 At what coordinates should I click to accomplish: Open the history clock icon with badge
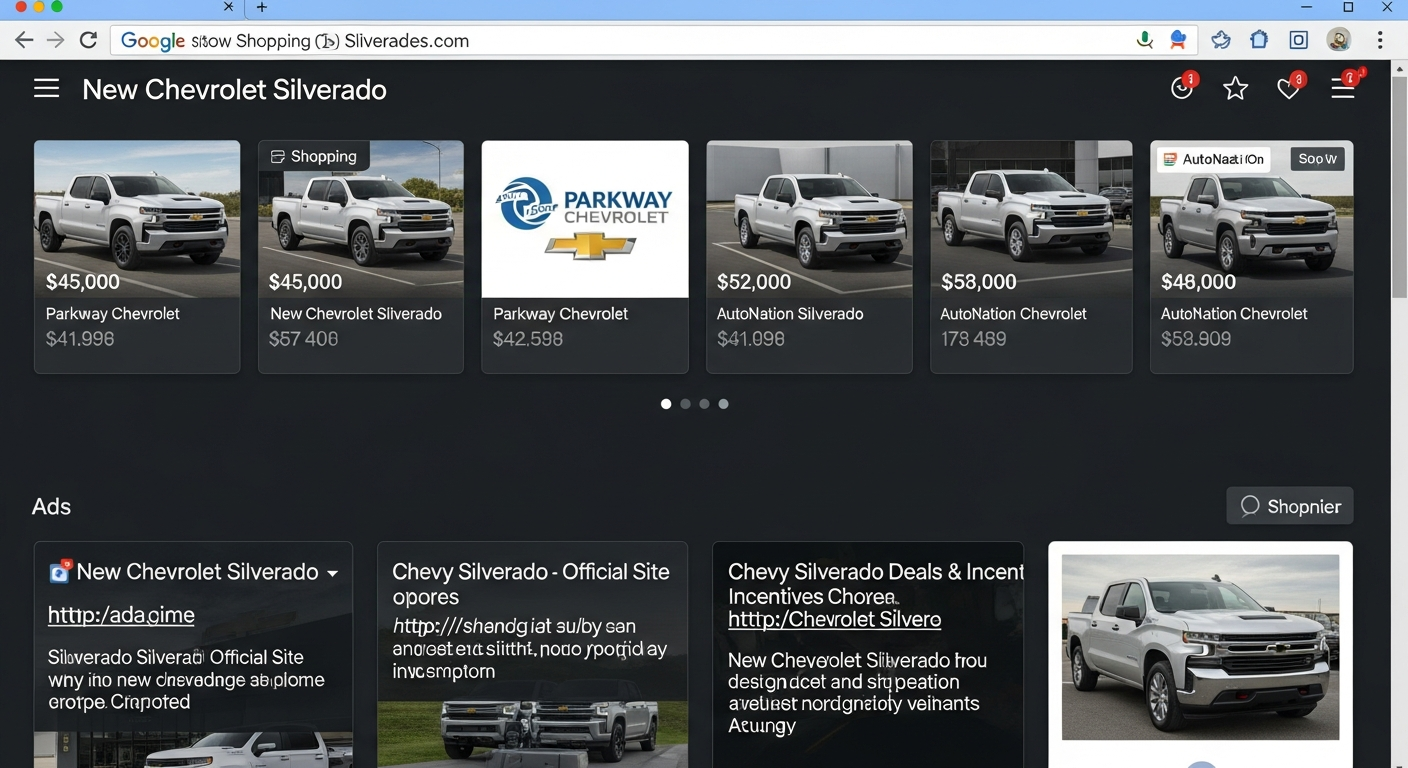(1183, 88)
